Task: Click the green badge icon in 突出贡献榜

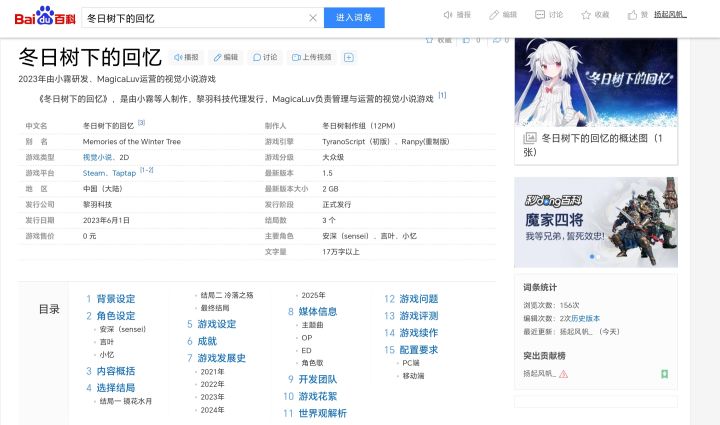Action: pos(664,374)
